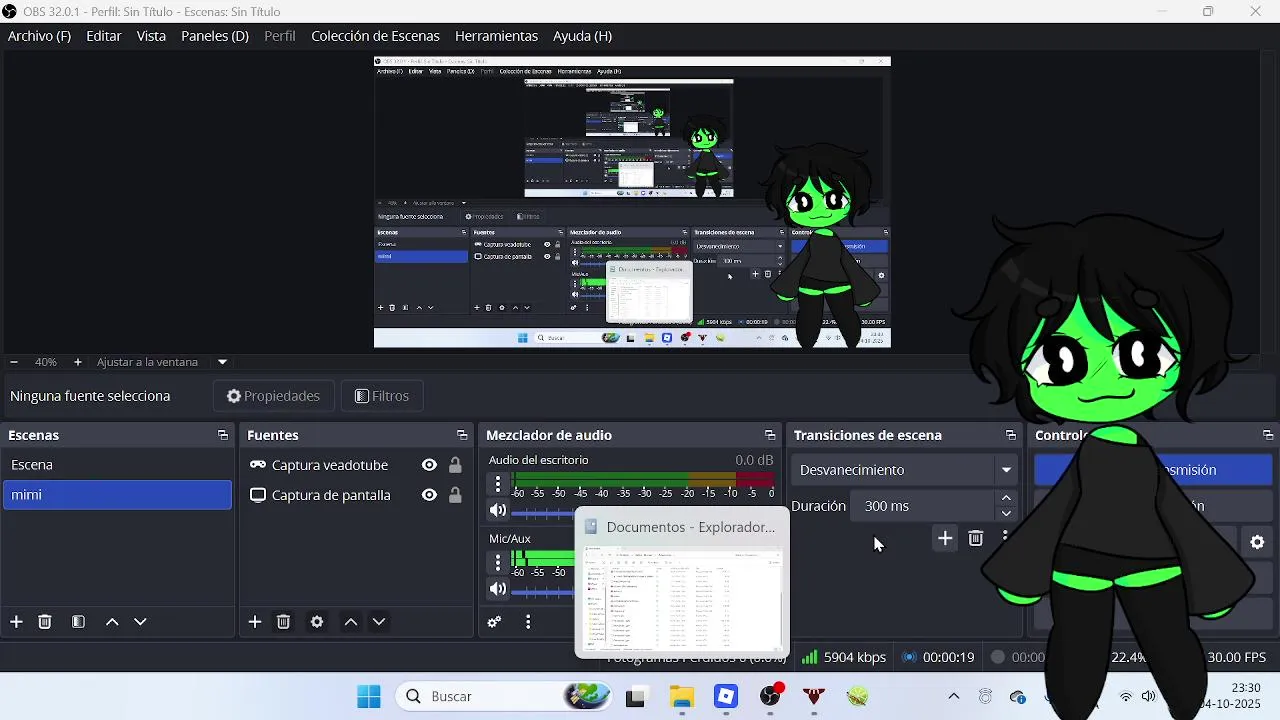
Task: Zoom out preview with minus icon
Action: point(14,362)
